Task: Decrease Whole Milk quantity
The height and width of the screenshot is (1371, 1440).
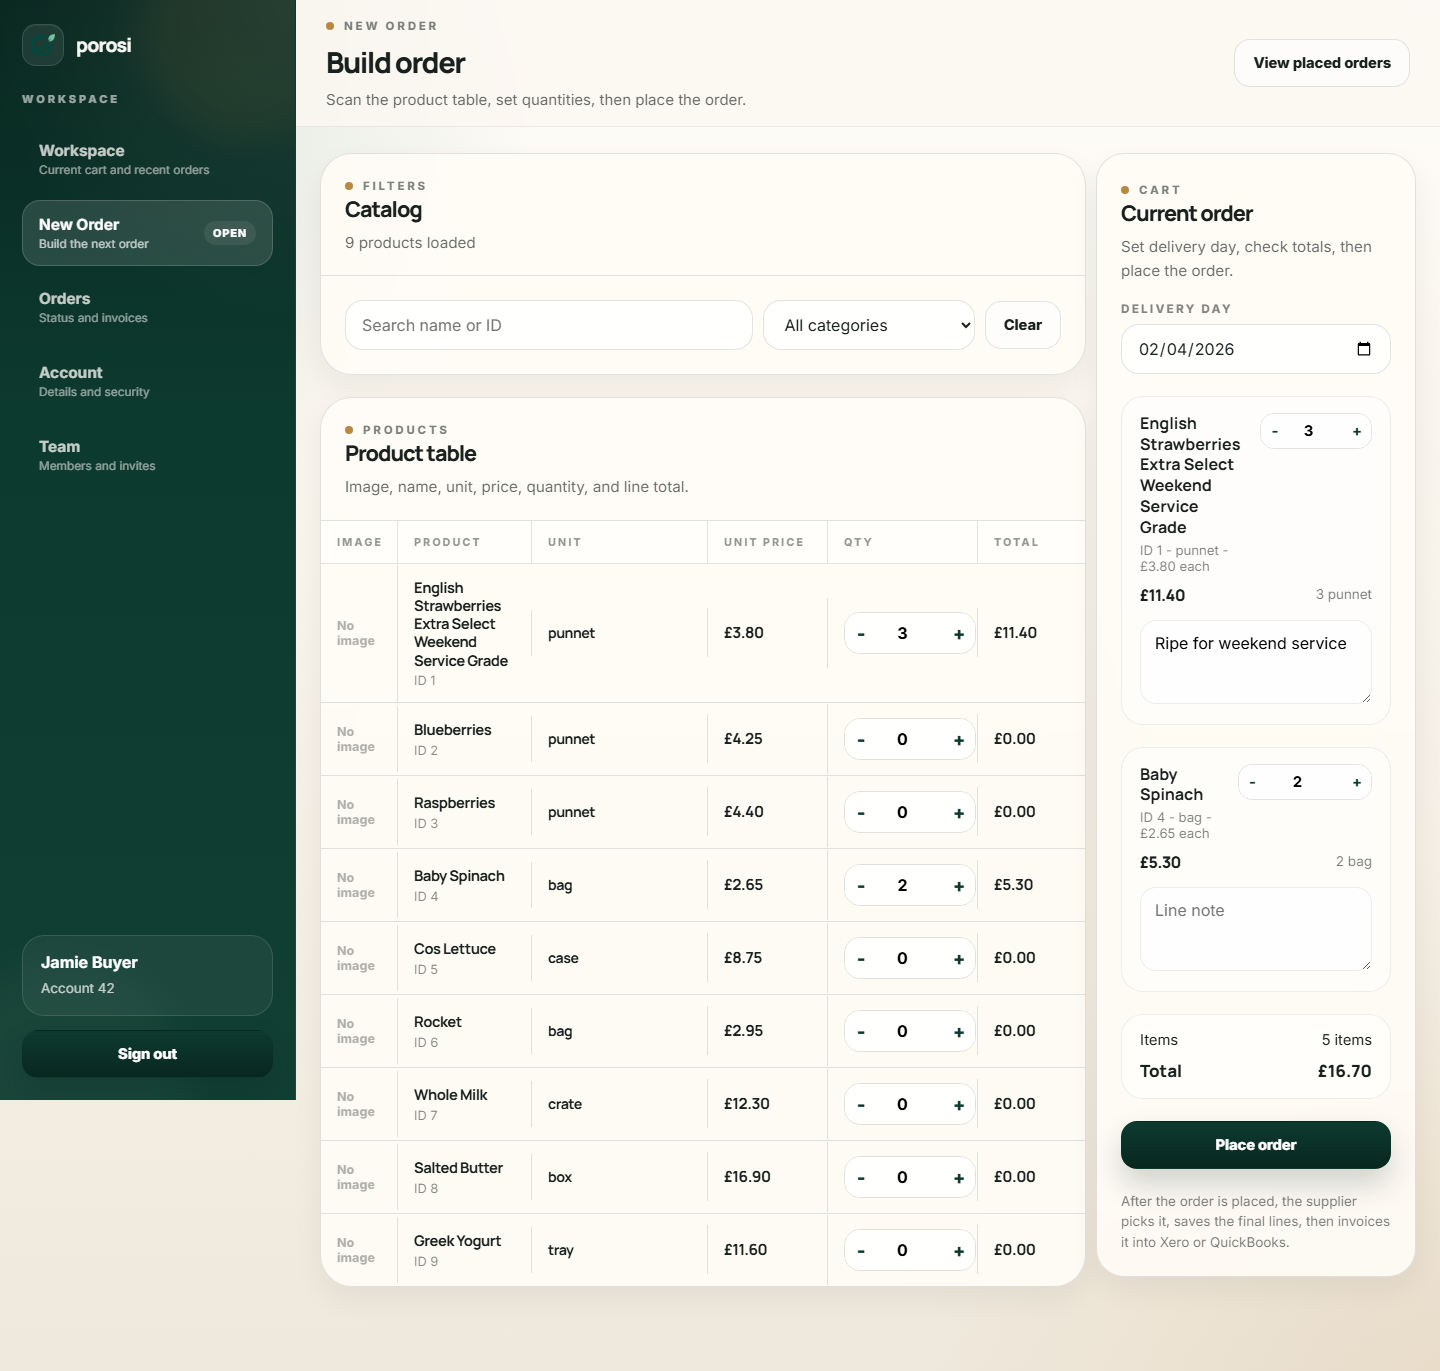Action: coord(861,1105)
